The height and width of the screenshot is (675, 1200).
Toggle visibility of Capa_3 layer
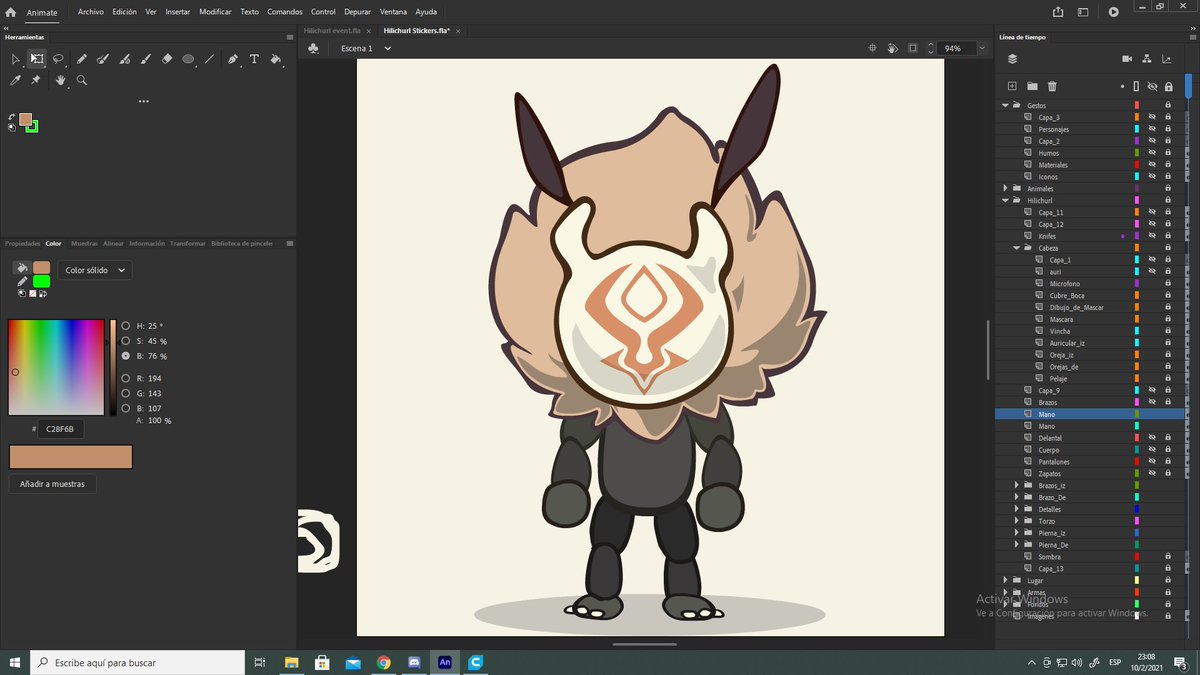(x=1152, y=117)
